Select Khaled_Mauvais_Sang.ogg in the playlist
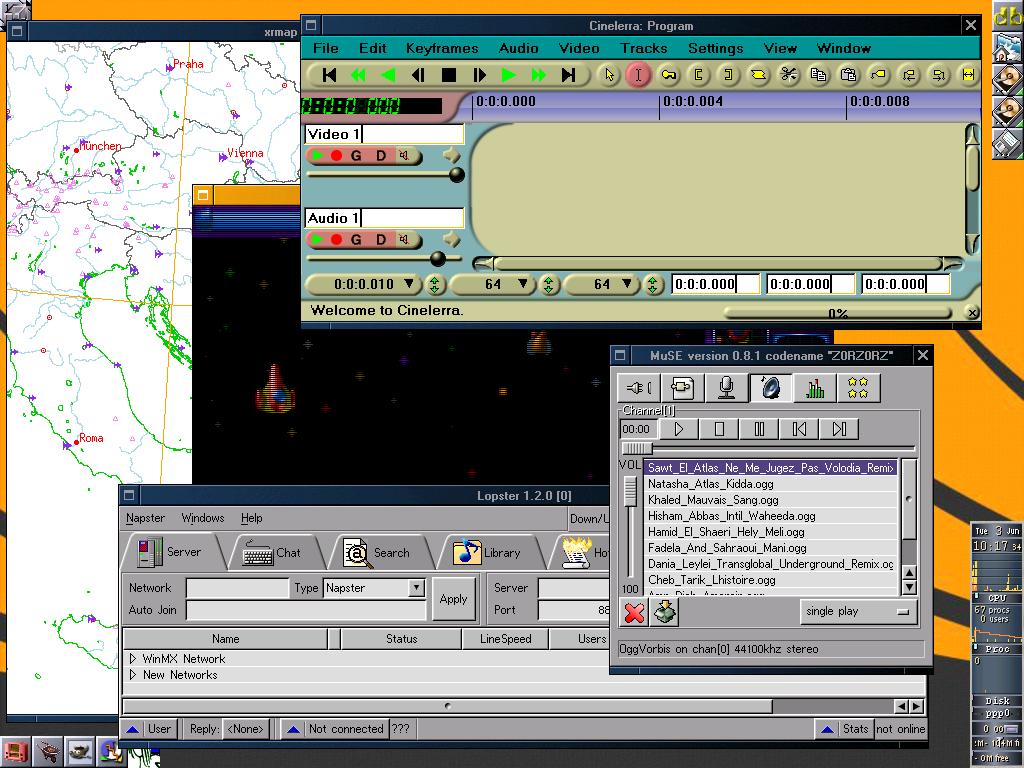Viewport: 1024px width, 768px height. point(712,500)
